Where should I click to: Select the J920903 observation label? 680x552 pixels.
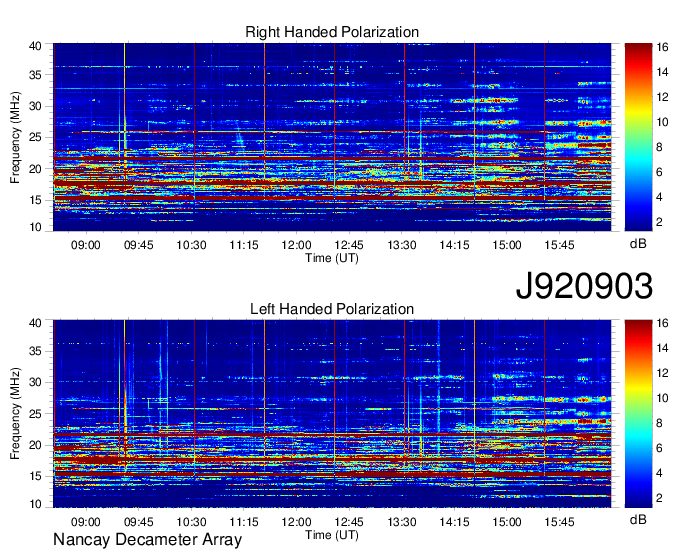(x=584, y=286)
